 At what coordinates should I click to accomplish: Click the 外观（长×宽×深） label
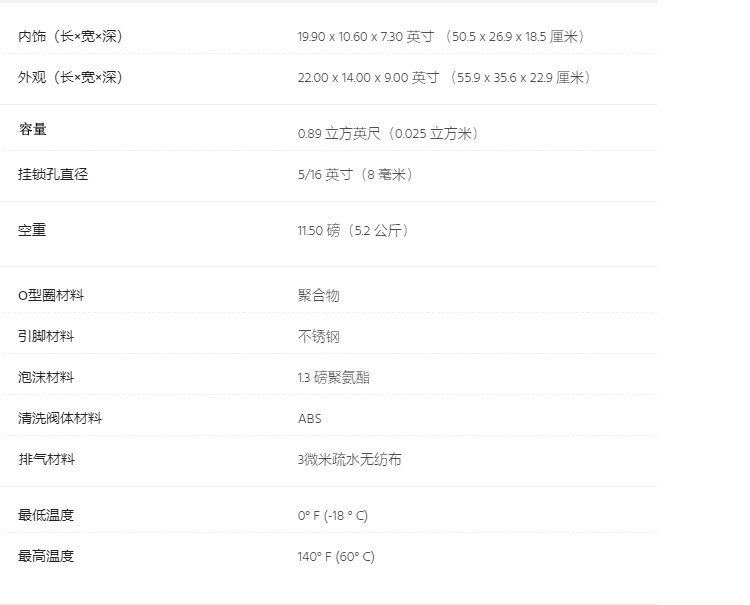(x=70, y=78)
